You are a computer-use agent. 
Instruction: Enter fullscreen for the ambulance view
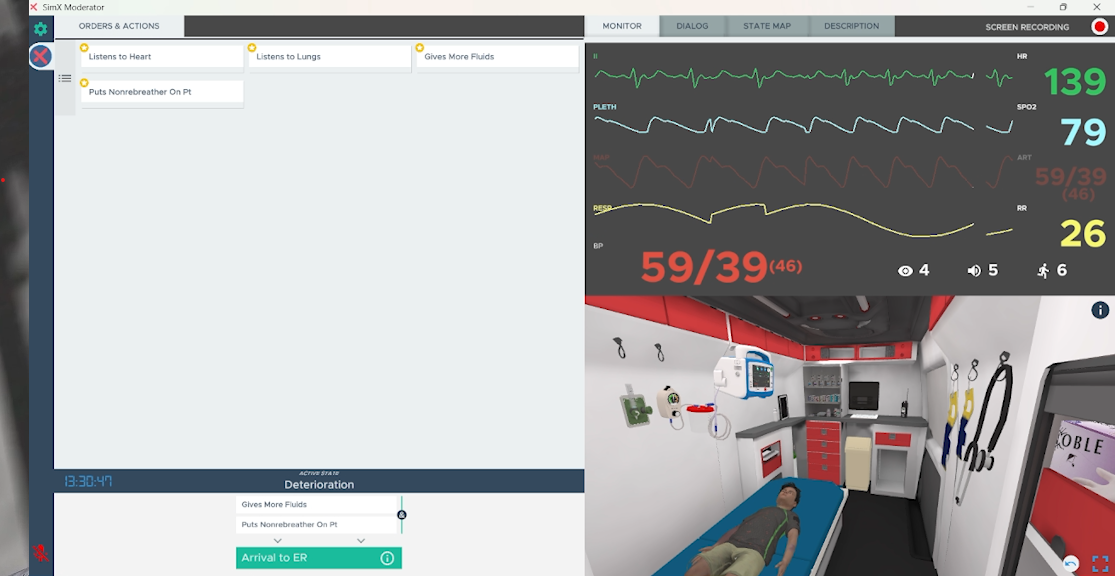click(1099, 564)
